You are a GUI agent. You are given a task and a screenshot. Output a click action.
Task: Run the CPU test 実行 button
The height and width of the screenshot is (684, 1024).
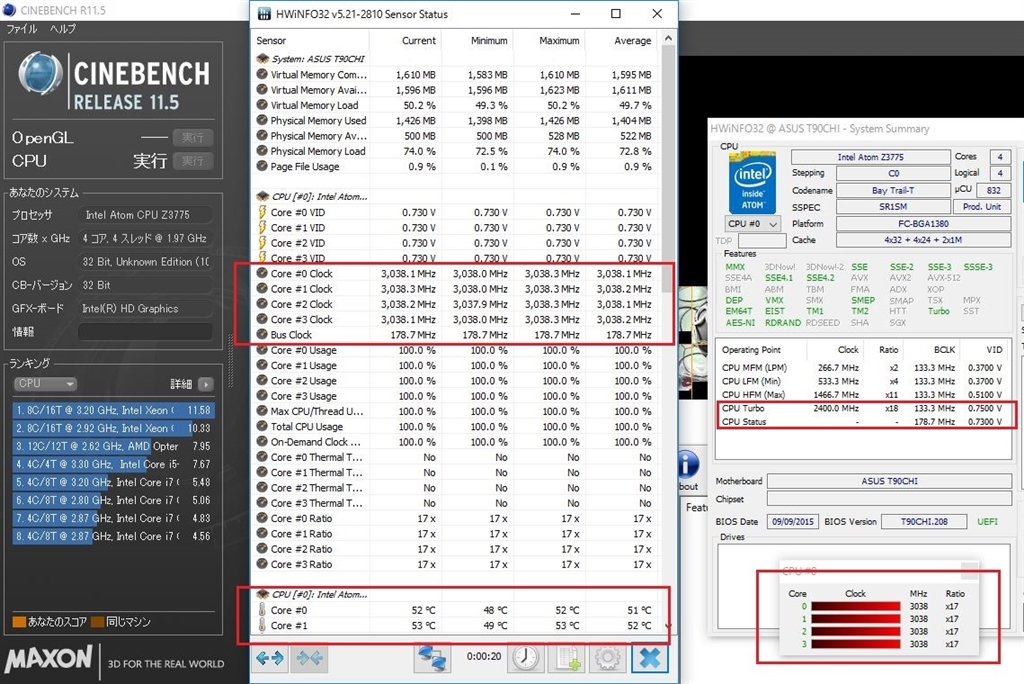[193, 161]
